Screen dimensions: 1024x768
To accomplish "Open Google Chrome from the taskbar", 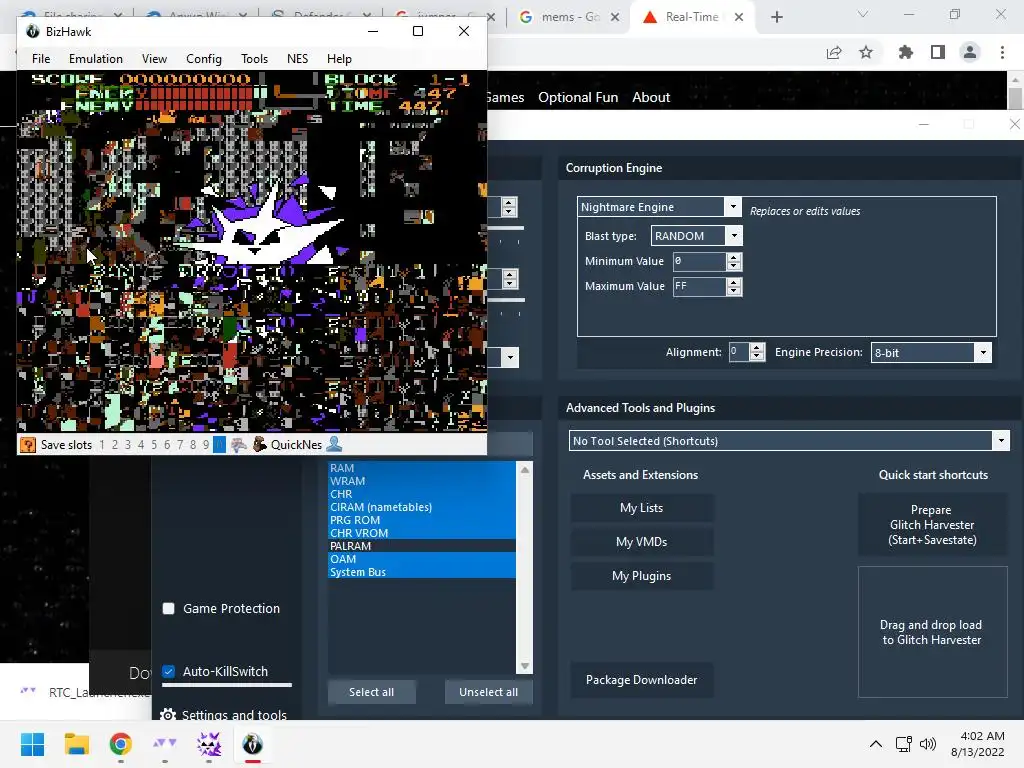I will (121, 744).
